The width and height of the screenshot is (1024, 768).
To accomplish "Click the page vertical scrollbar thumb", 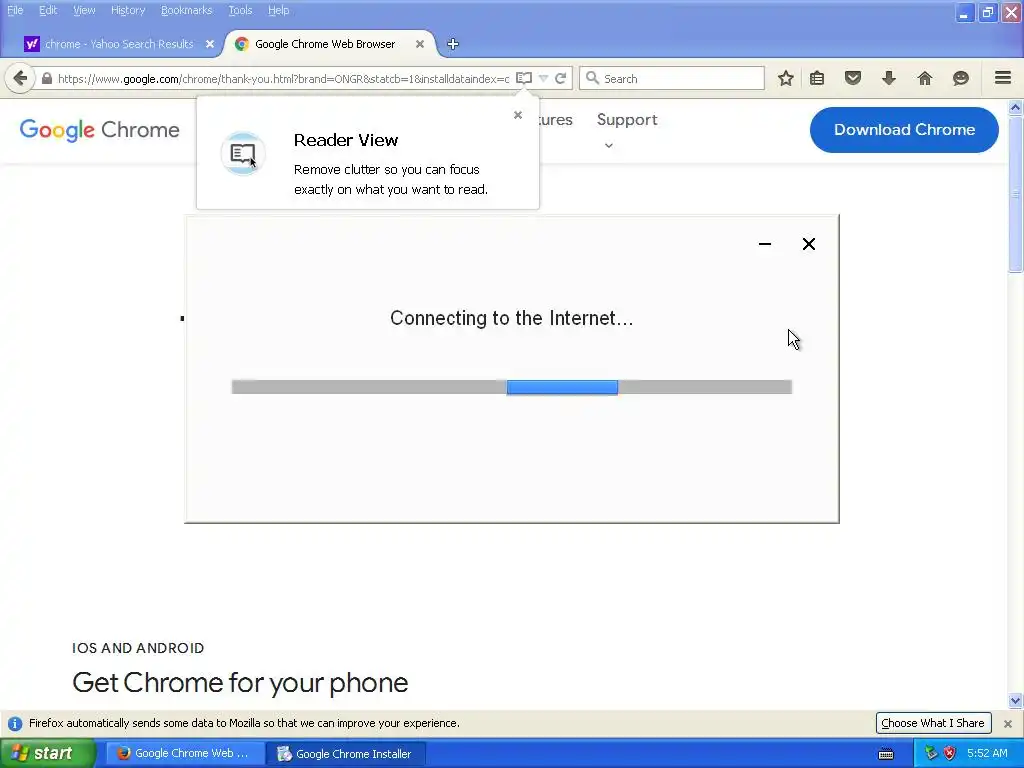I will [x=1015, y=194].
